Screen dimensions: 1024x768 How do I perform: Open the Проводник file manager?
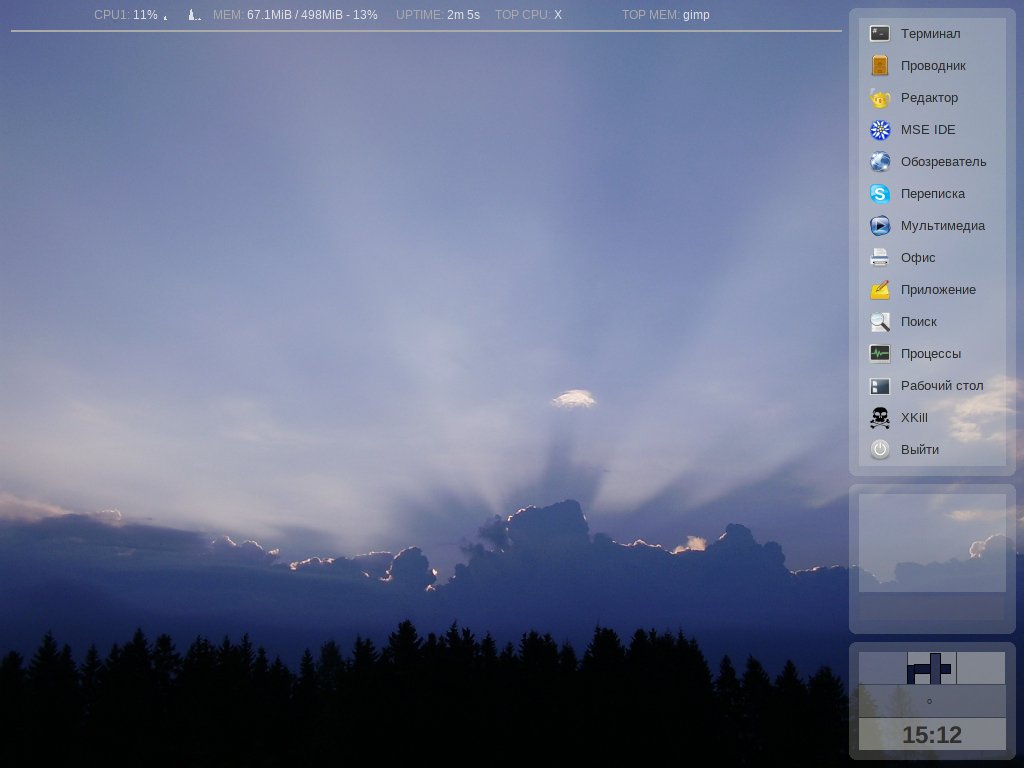click(931, 66)
